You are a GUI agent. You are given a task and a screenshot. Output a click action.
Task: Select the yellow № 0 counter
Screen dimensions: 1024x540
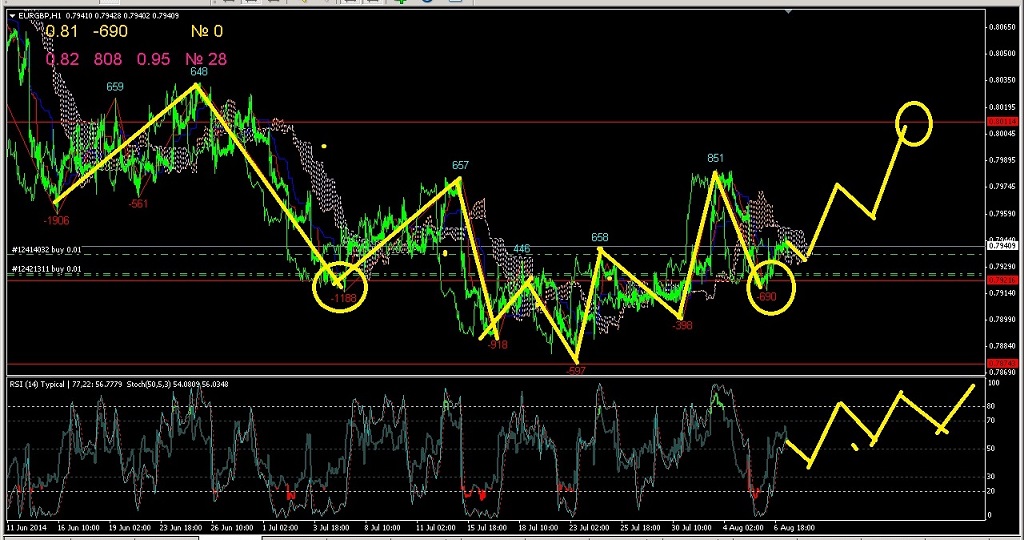point(206,31)
